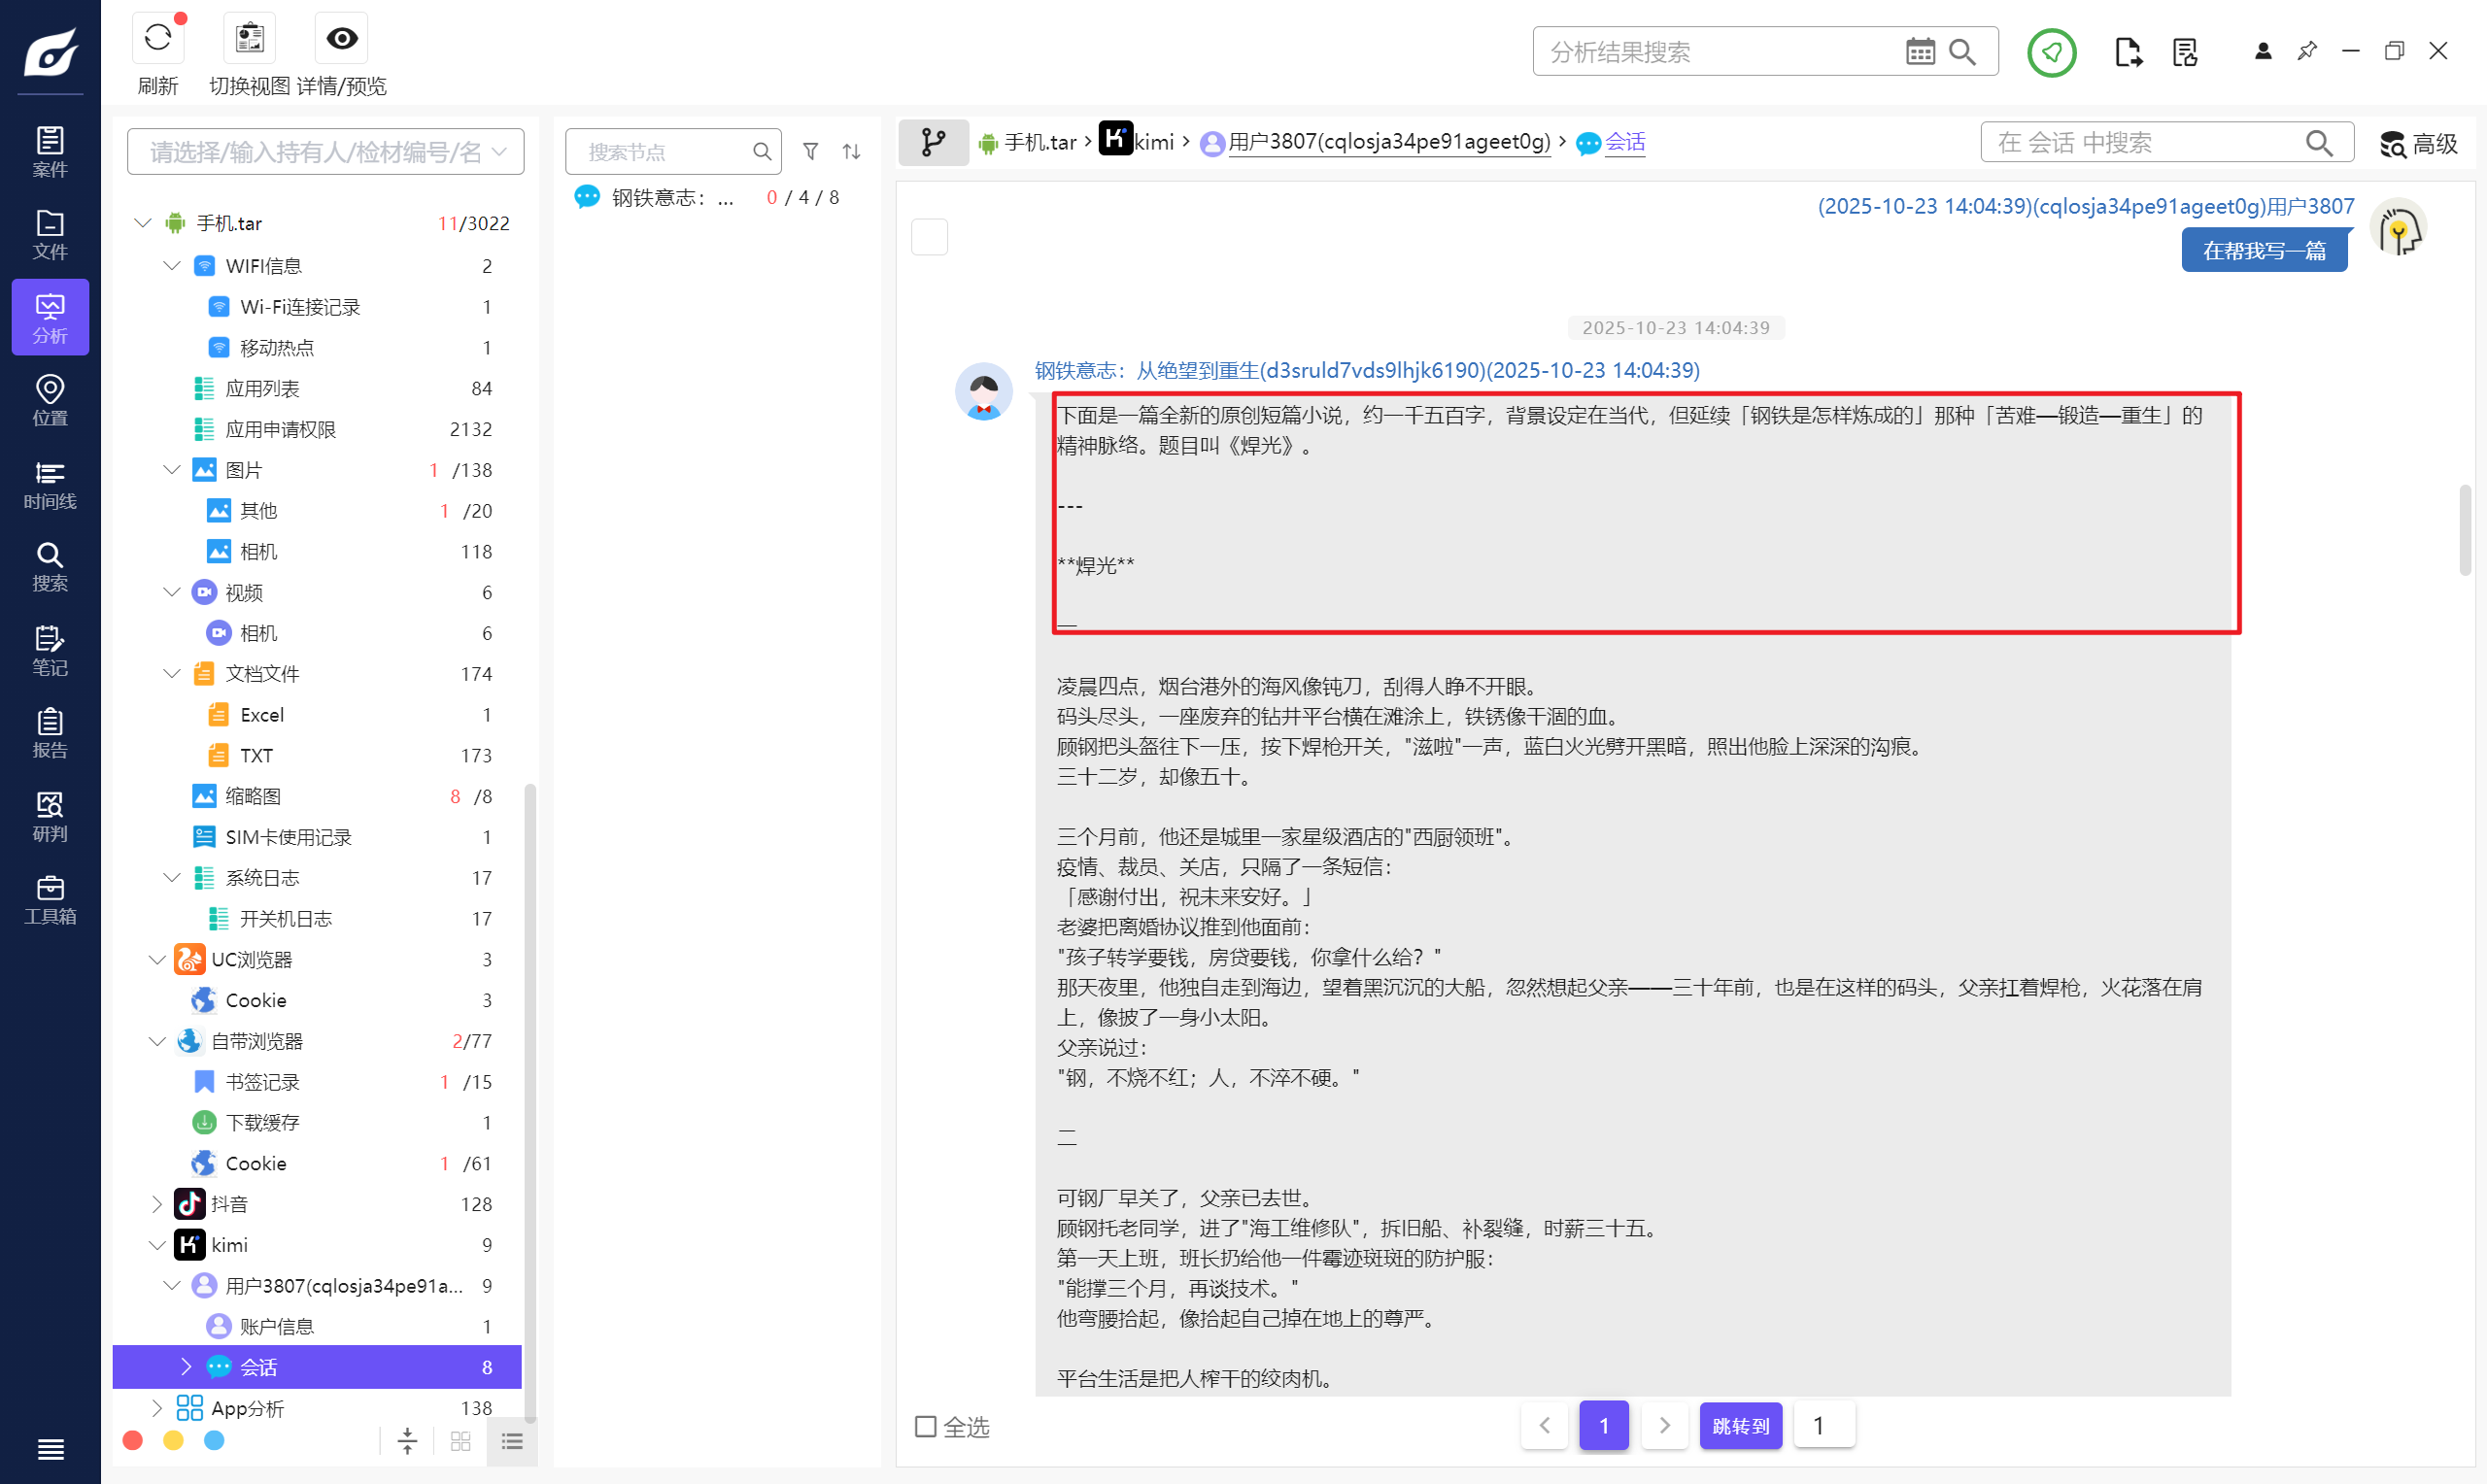
Task: Collapse the WIFI信息 tree node
Action: [172, 266]
